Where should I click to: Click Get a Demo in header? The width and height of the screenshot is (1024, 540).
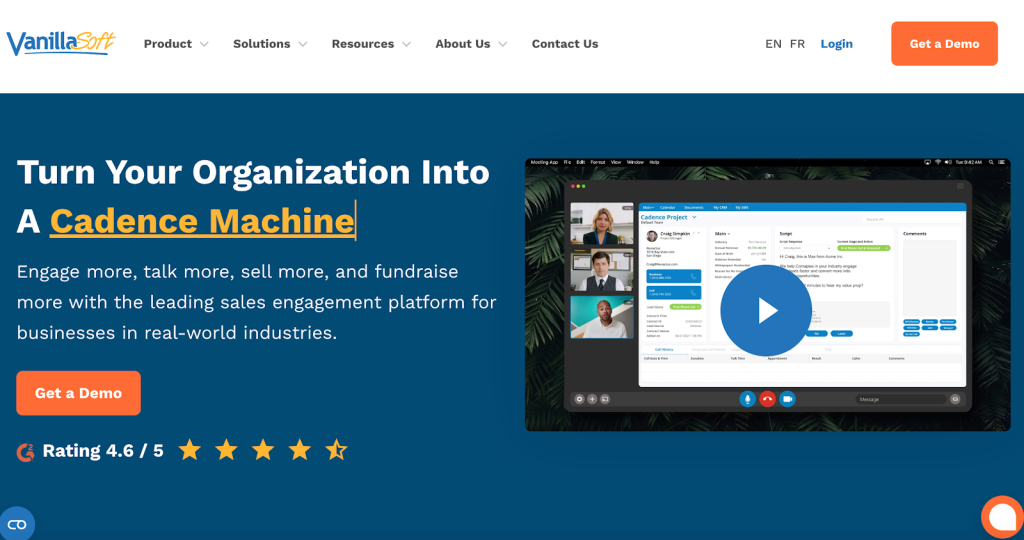point(944,44)
